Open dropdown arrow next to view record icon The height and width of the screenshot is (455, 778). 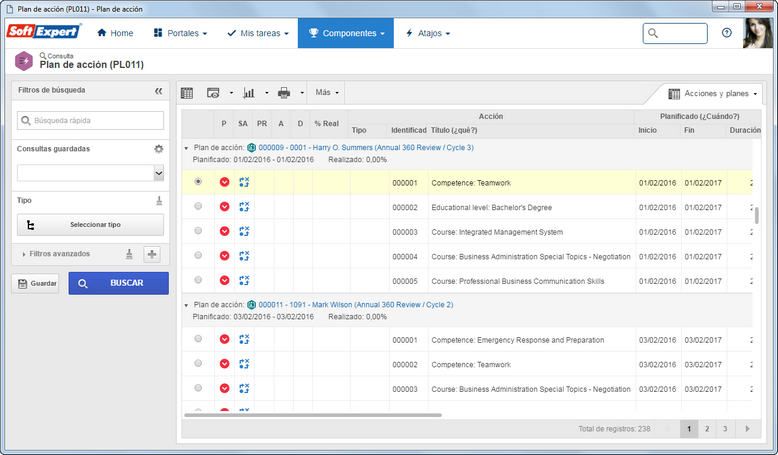pyautogui.click(x=232, y=93)
